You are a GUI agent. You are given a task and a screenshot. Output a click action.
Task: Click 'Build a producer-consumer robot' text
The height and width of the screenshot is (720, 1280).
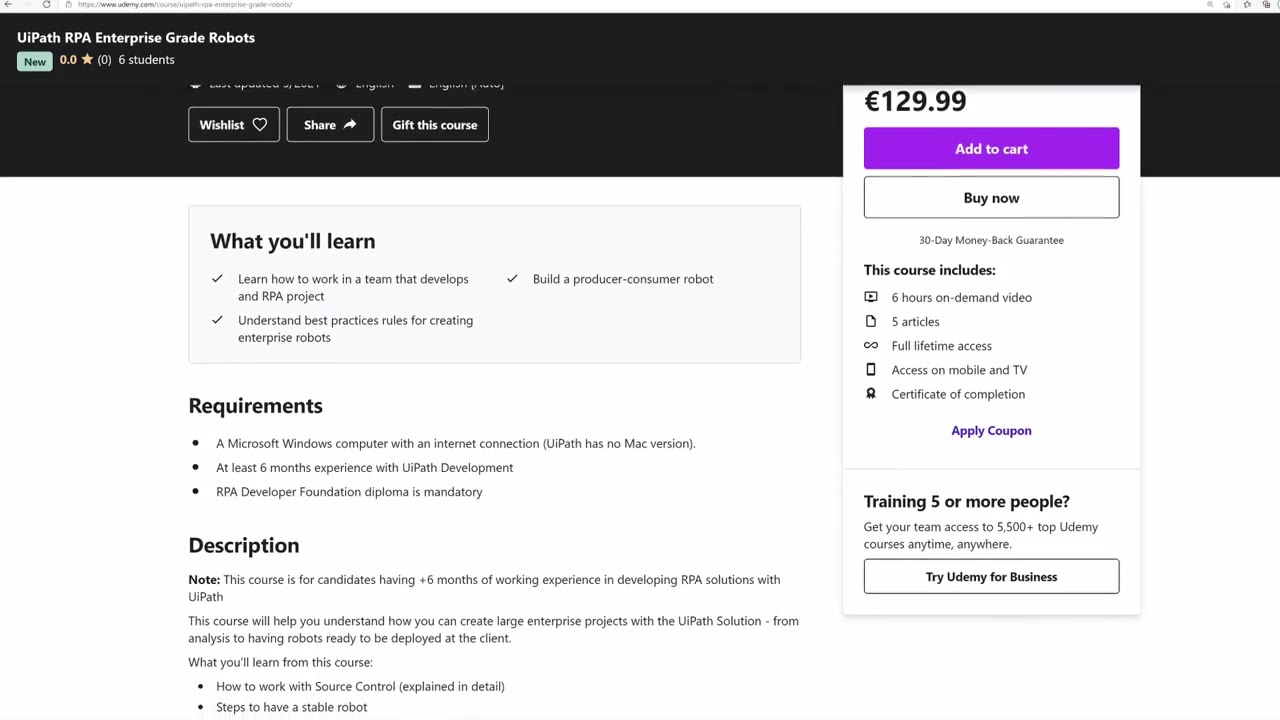tap(623, 279)
